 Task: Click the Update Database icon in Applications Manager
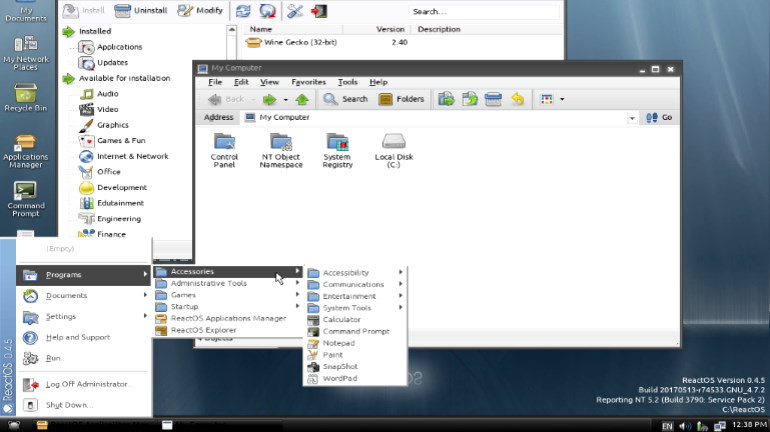pyautogui.click(x=267, y=11)
